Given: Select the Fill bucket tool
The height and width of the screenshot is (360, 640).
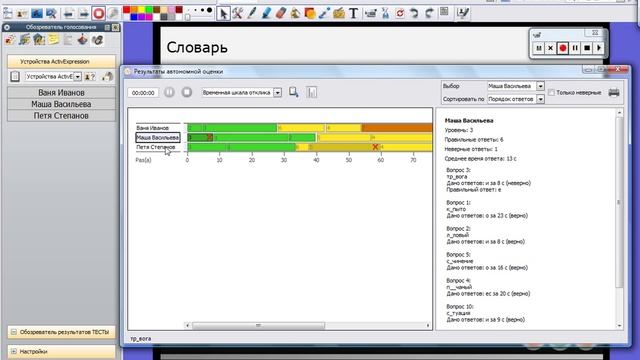Looking at the screenshot, I should [295, 13].
